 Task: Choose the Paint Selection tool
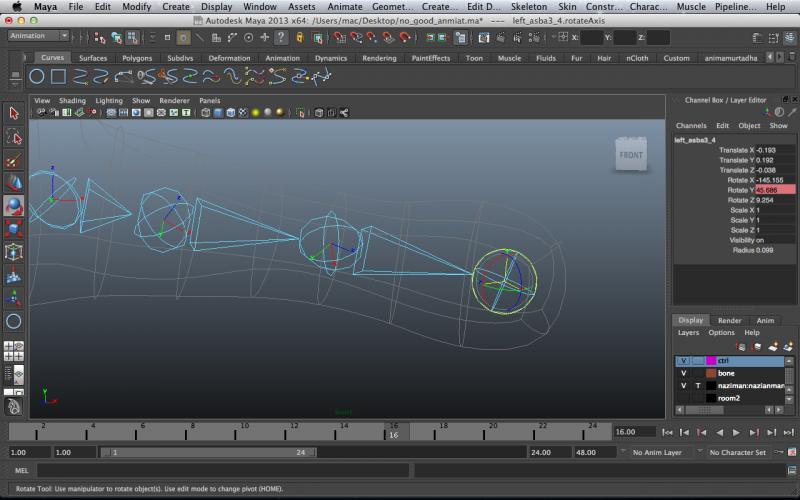click(x=14, y=160)
